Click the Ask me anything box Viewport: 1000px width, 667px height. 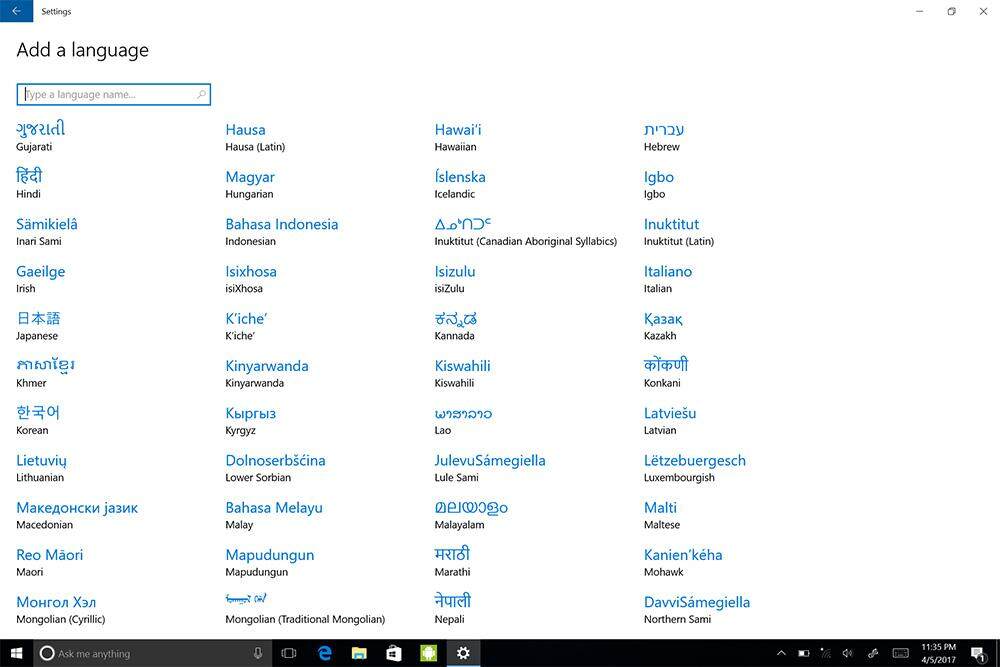point(140,653)
